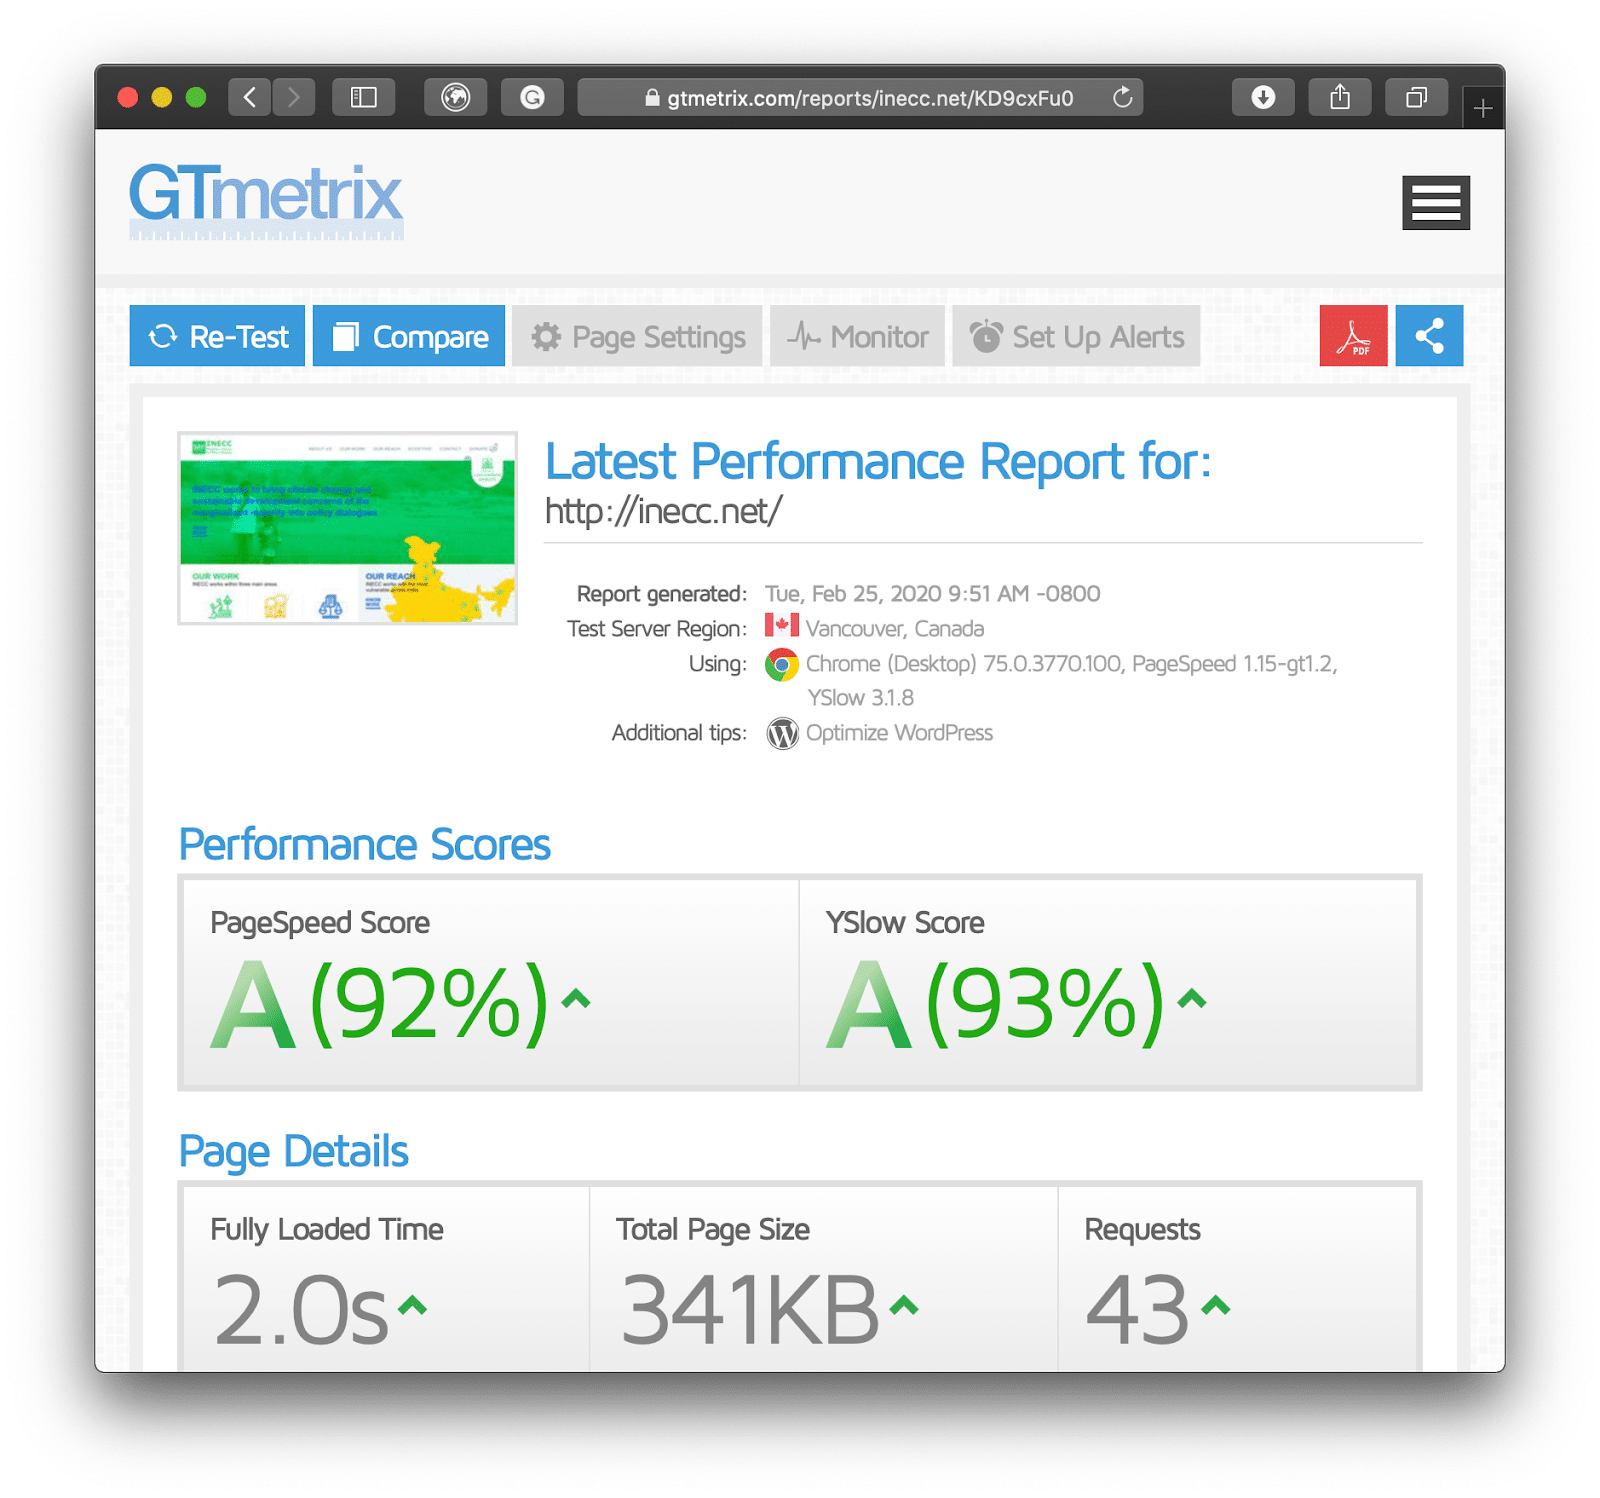Focus the address bar URL field
The width and height of the screenshot is (1600, 1498).
pyautogui.click(x=860, y=98)
